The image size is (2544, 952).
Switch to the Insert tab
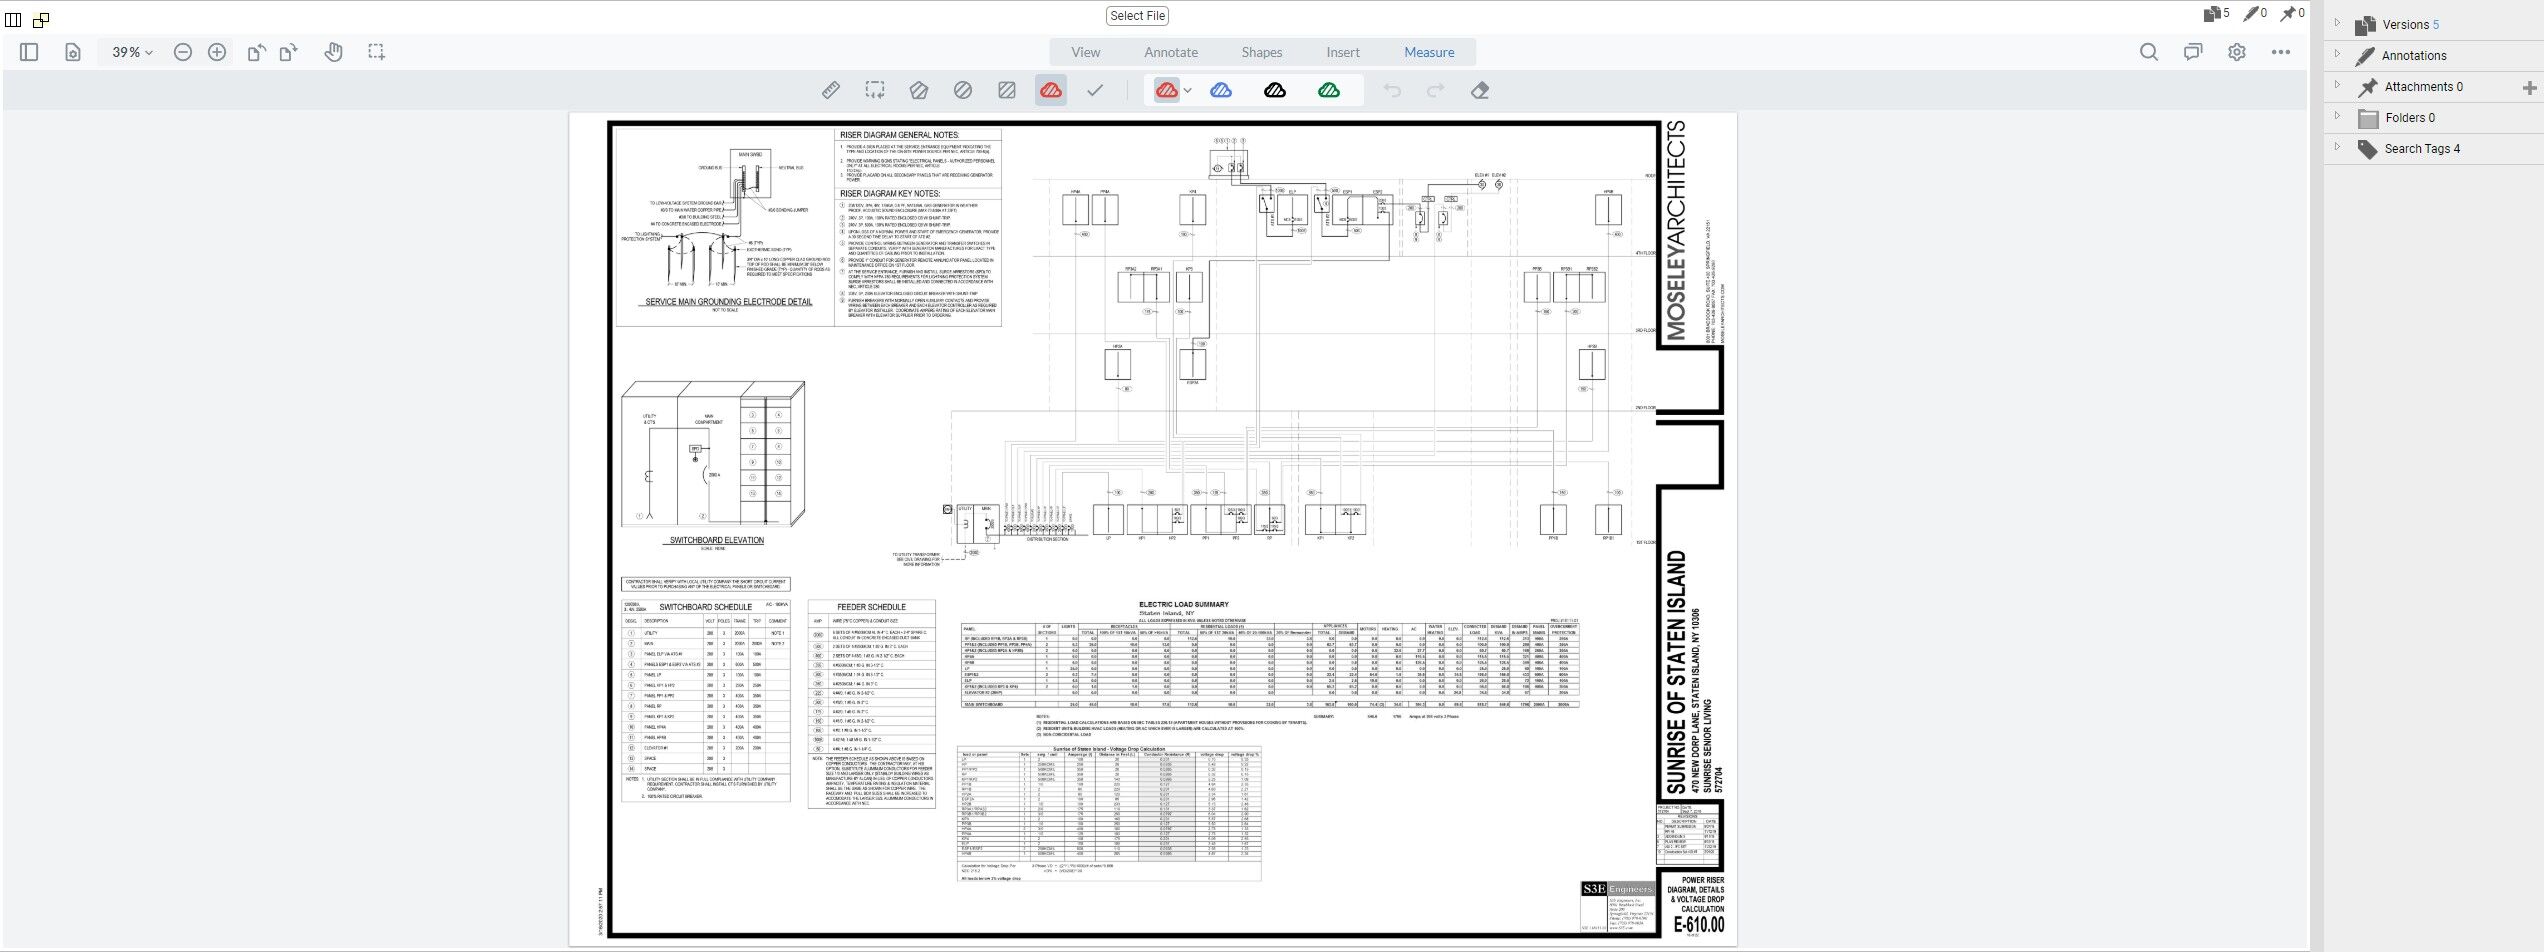click(1343, 52)
